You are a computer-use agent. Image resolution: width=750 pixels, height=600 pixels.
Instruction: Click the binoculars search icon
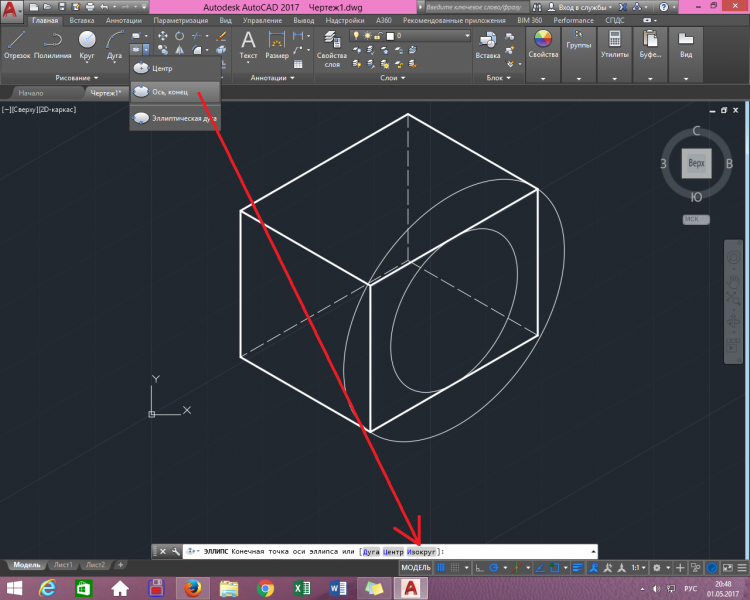[x=537, y=7]
